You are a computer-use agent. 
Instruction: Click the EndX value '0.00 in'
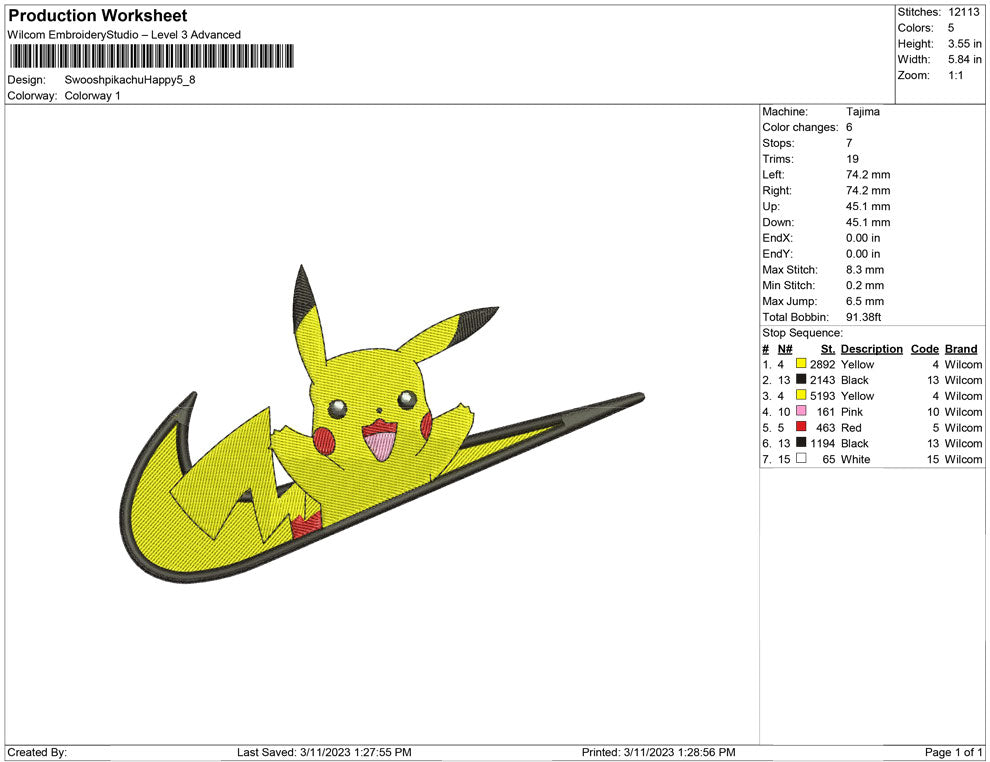click(x=863, y=238)
